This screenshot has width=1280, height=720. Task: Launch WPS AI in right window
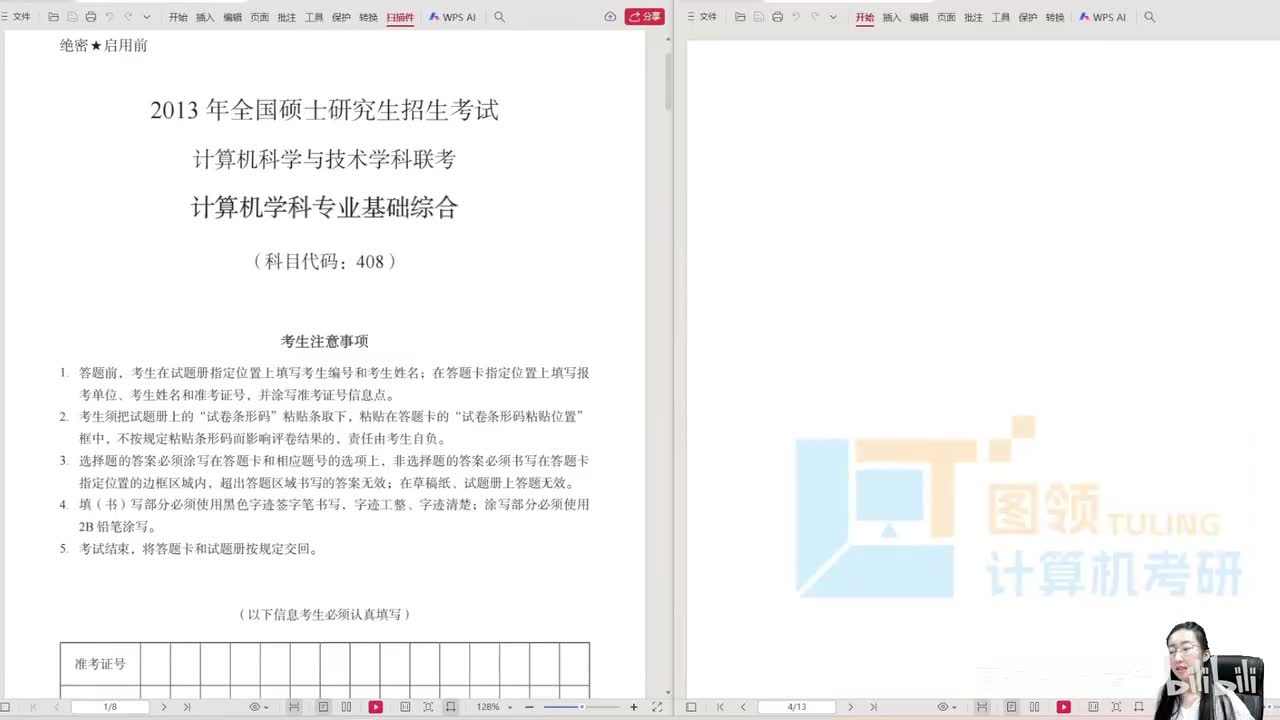(1102, 17)
